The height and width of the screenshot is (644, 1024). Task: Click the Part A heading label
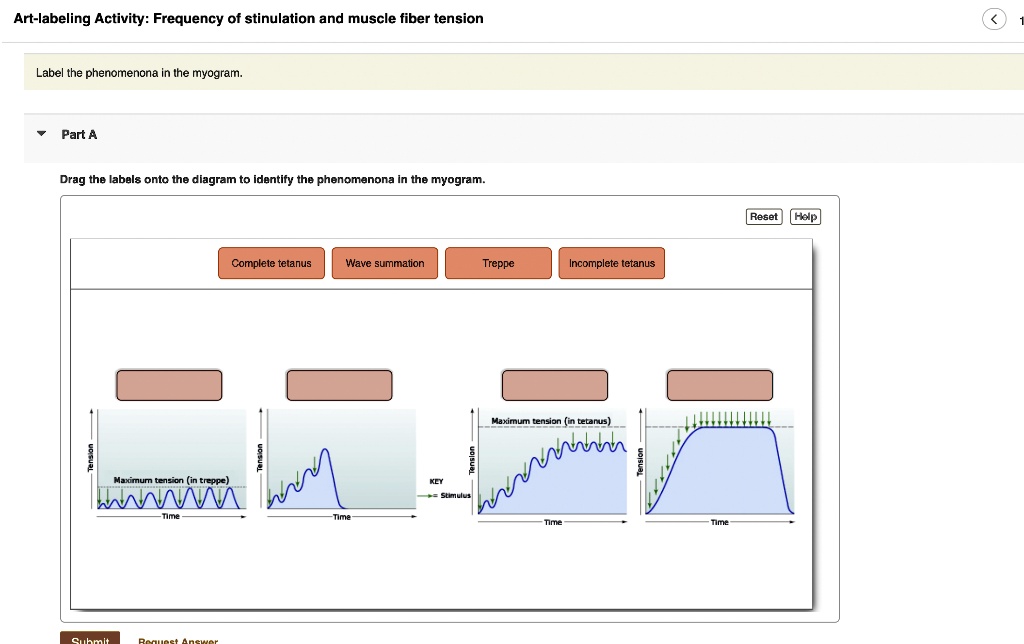[x=78, y=134]
